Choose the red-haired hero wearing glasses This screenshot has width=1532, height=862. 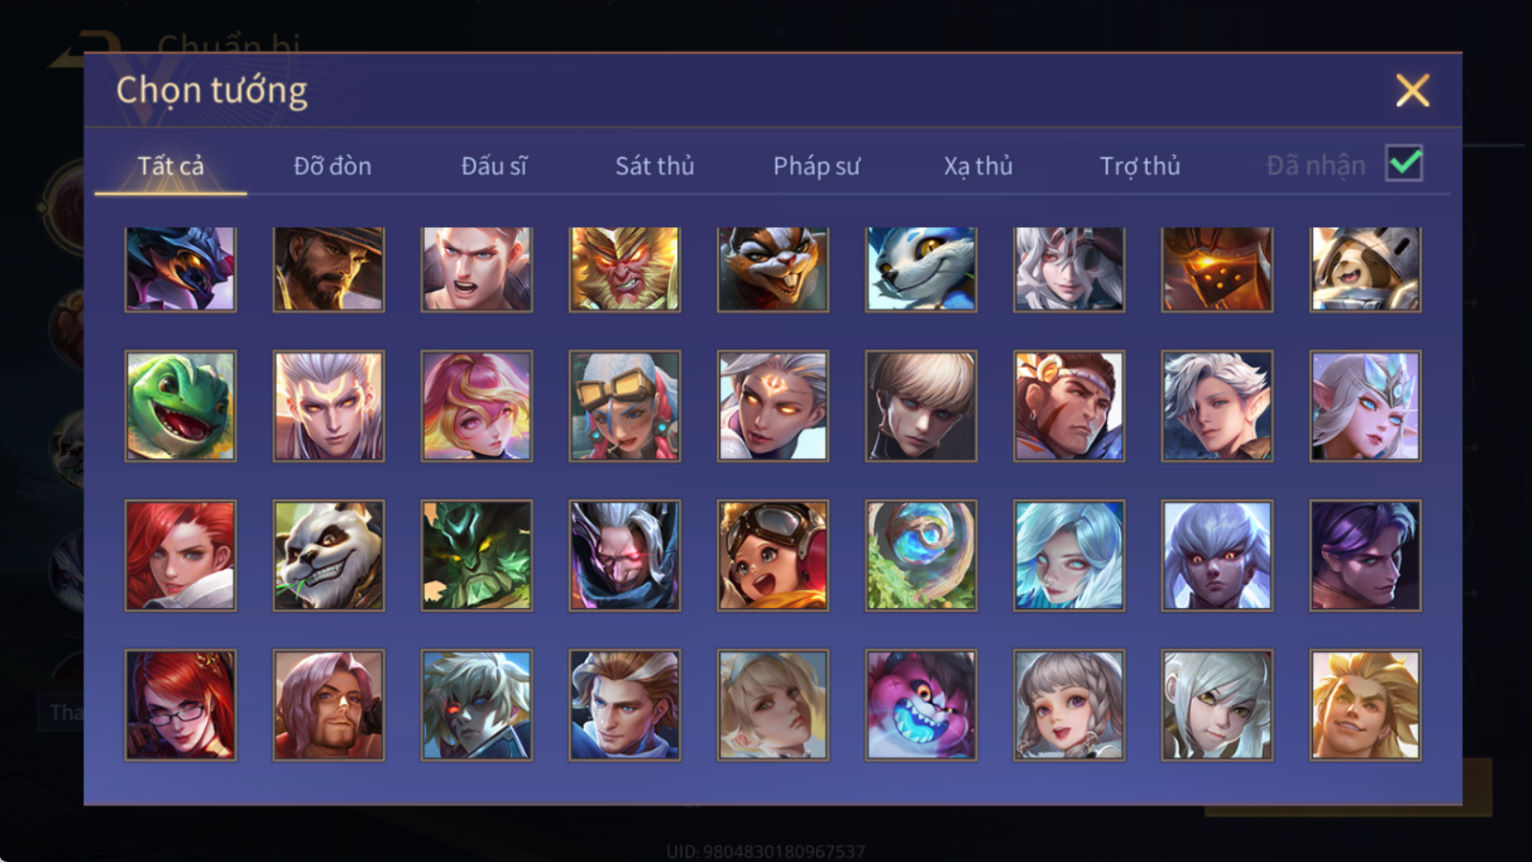click(181, 705)
